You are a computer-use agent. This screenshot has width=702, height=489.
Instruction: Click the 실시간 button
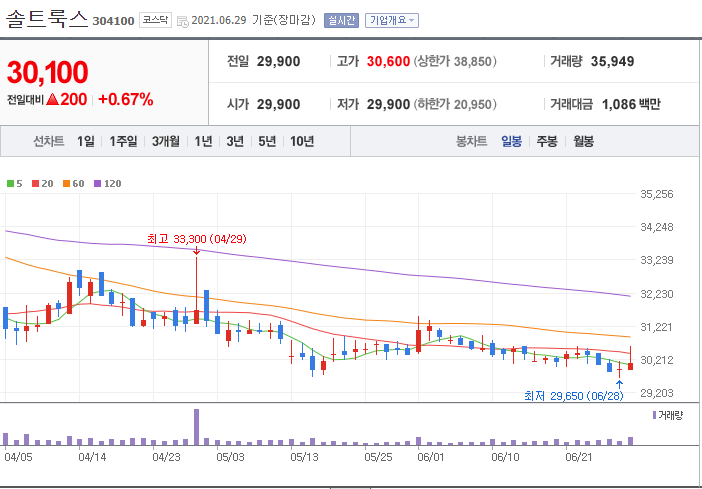(x=341, y=20)
